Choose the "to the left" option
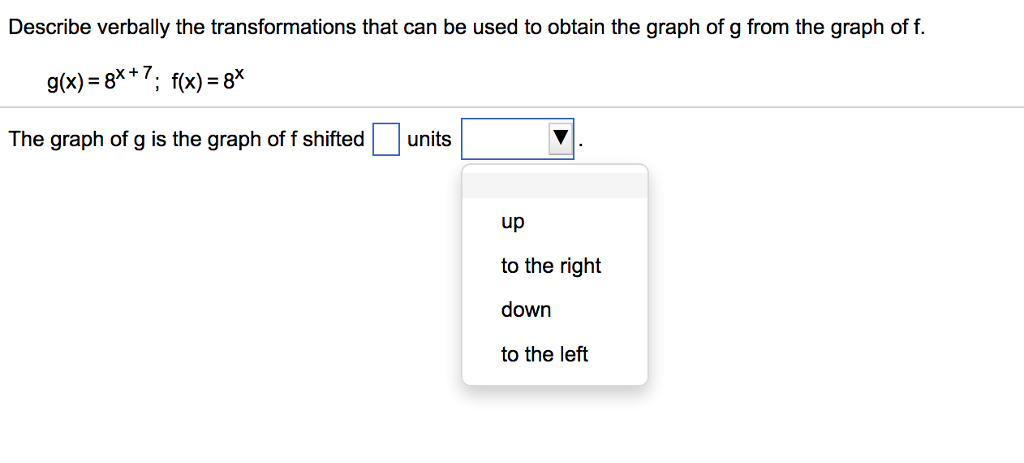This screenshot has width=1024, height=463. pyautogui.click(x=545, y=354)
